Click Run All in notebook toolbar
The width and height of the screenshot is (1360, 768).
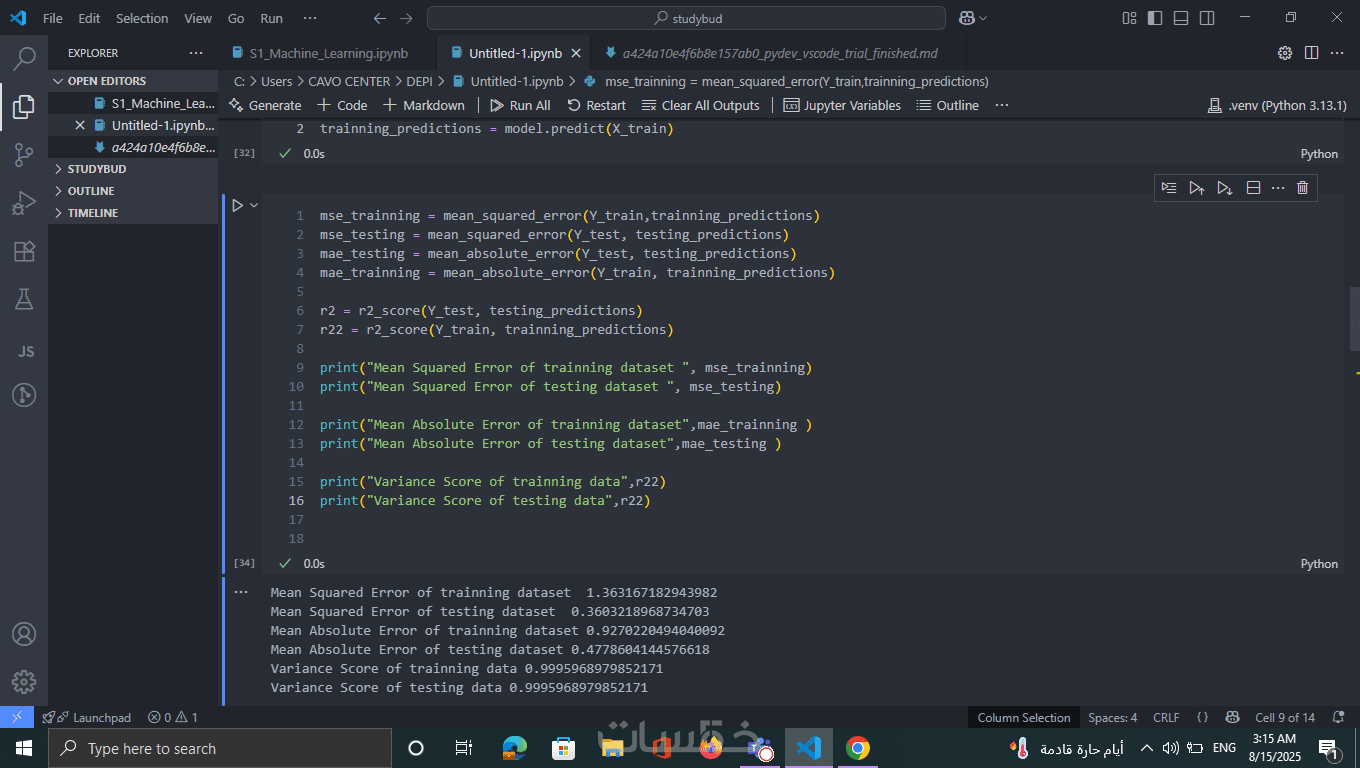(x=520, y=105)
